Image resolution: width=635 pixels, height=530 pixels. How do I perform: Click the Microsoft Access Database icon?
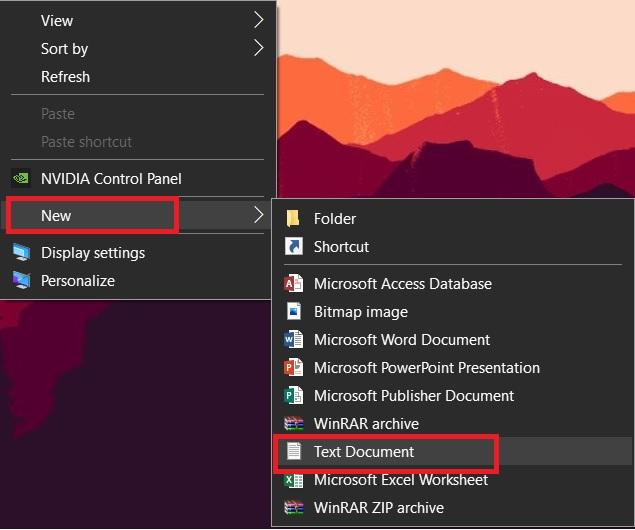point(294,283)
